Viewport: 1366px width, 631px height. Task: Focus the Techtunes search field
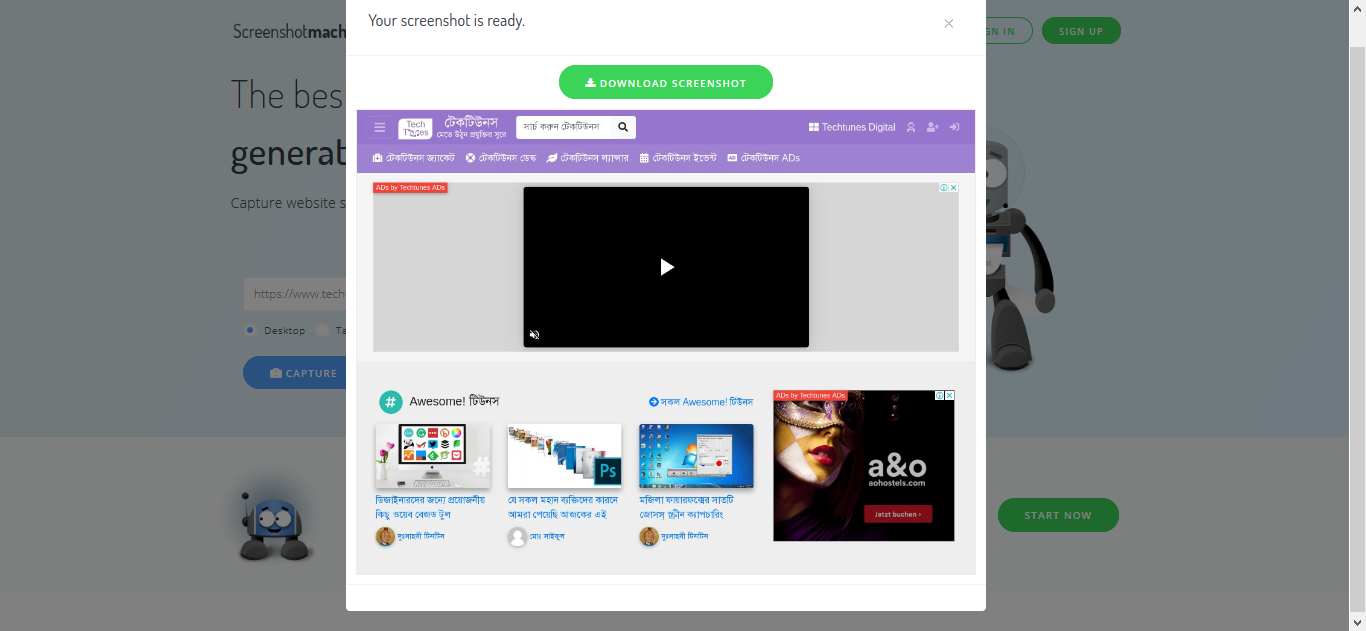tap(564, 127)
